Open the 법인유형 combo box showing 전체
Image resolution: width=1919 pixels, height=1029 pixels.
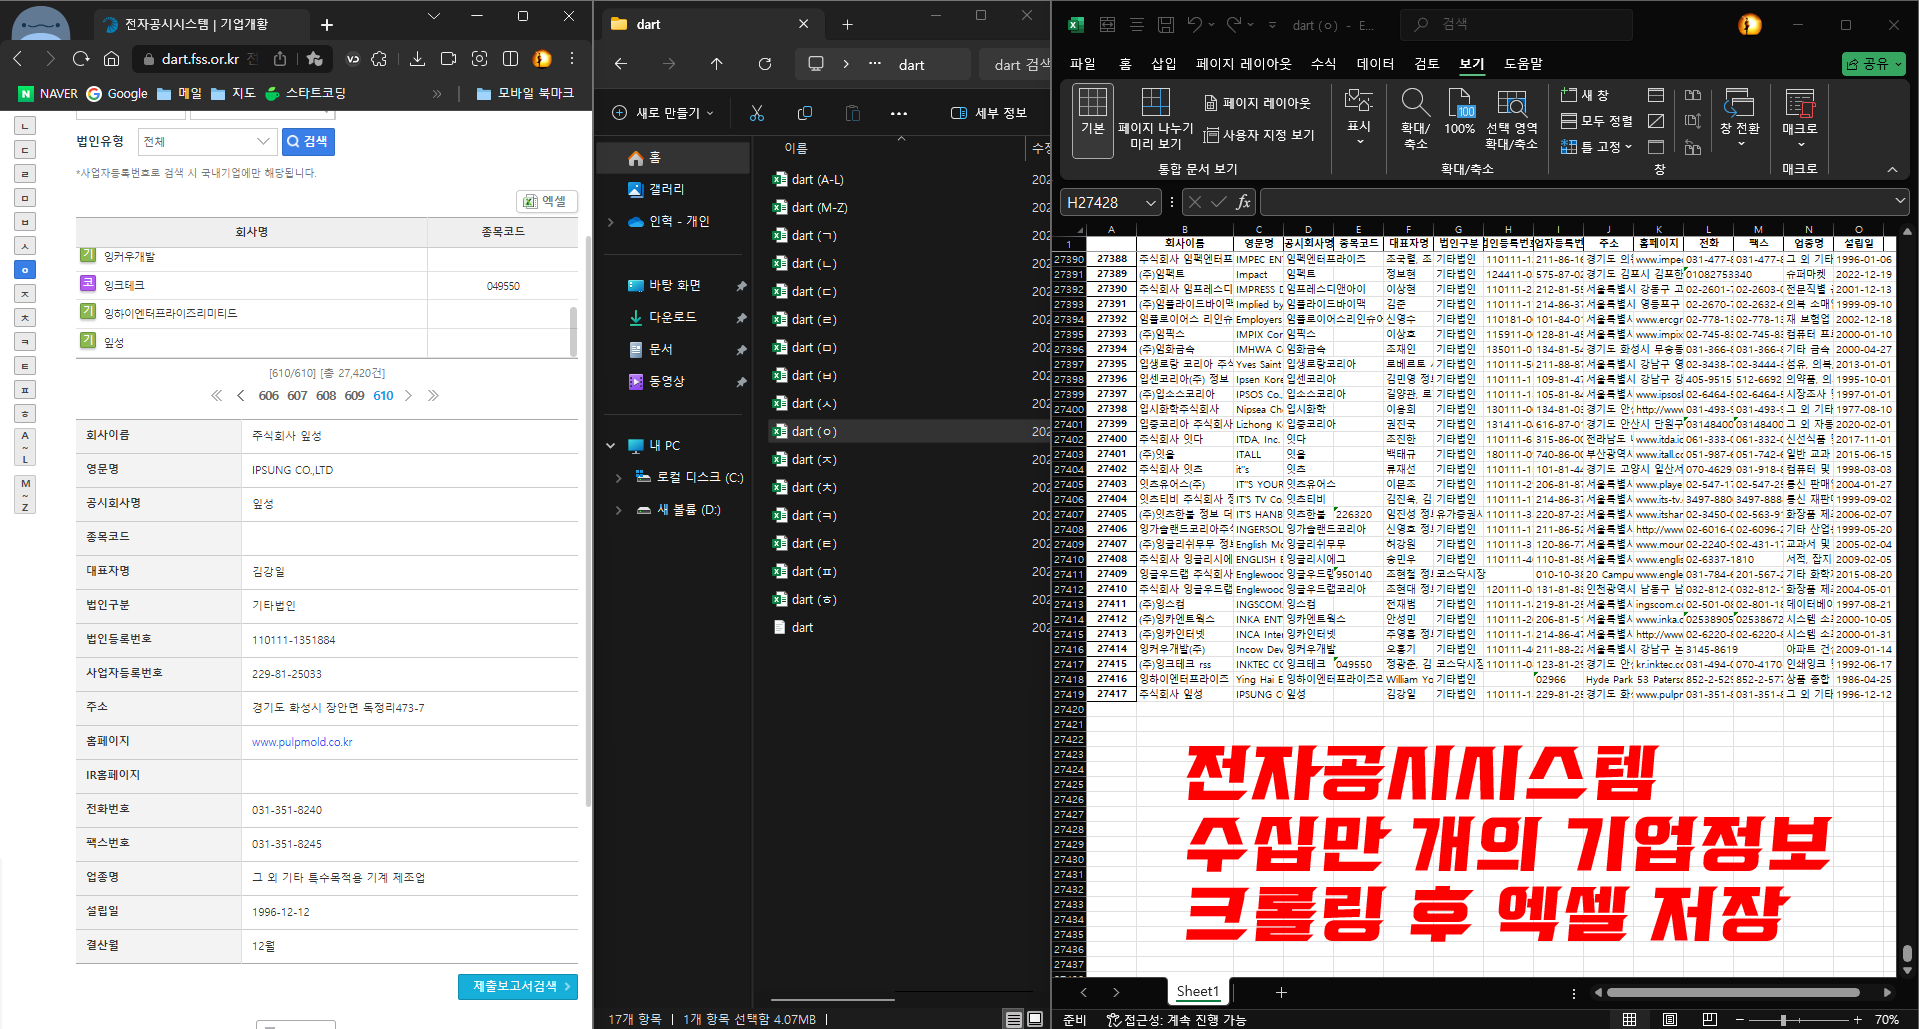point(208,142)
